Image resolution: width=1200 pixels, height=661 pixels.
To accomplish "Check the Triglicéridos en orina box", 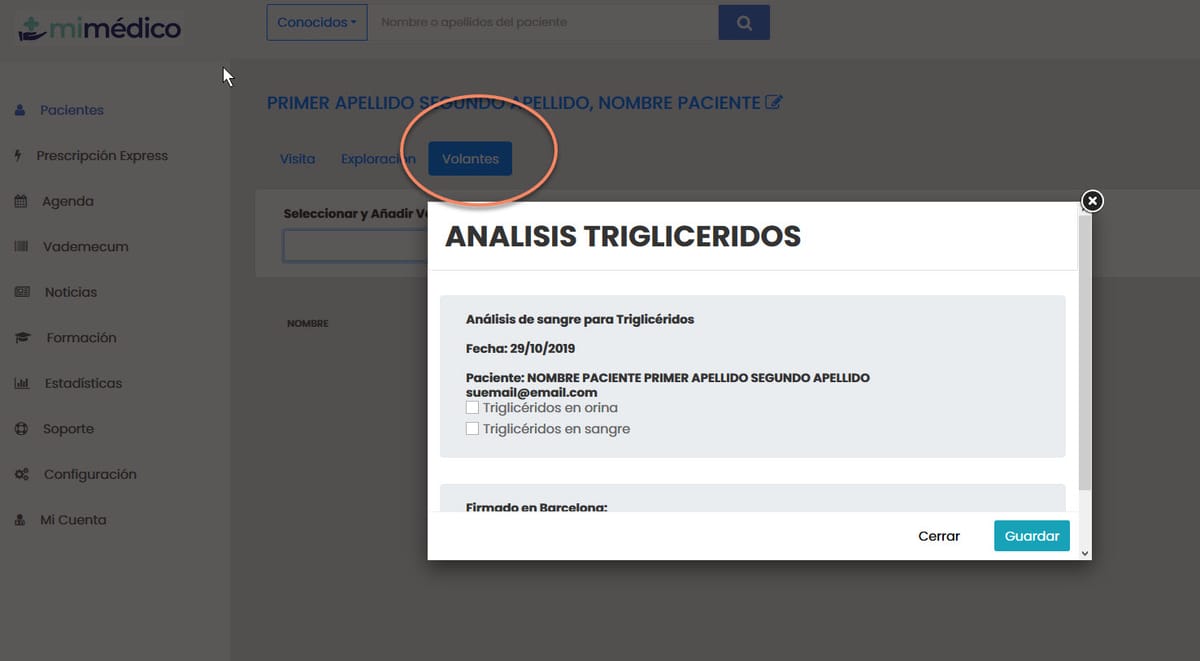I will (x=473, y=408).
